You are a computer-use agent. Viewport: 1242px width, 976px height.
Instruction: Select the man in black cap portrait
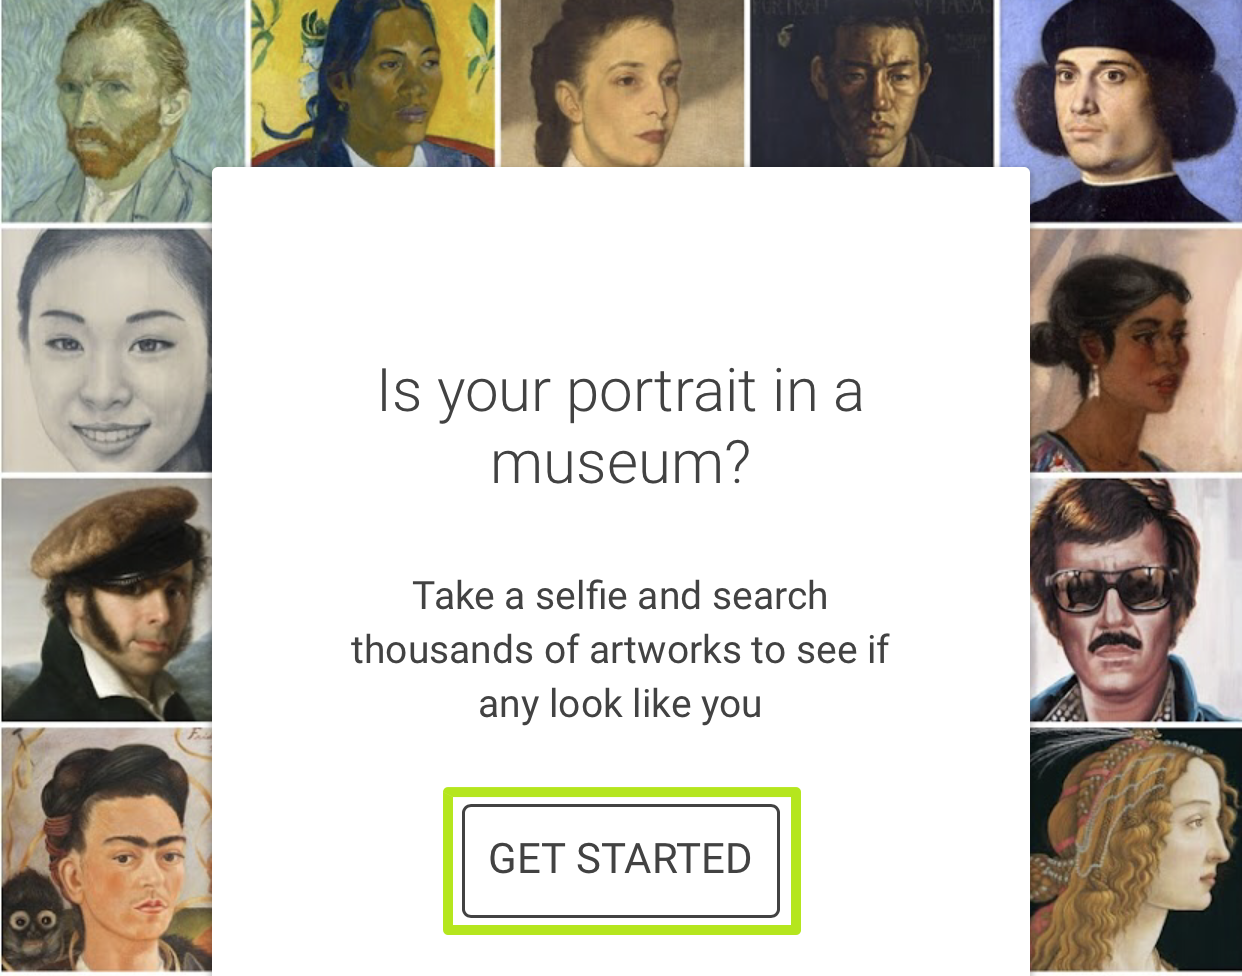(x=1120, y=110)
